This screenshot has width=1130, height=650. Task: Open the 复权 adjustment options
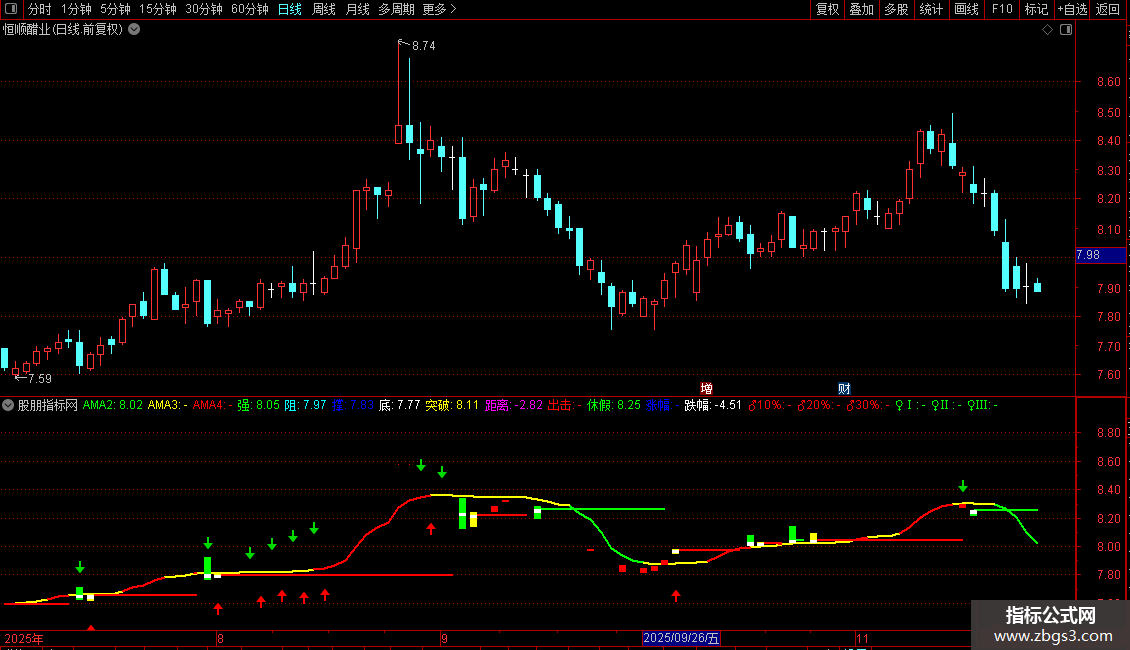click(x=827, y=9)
